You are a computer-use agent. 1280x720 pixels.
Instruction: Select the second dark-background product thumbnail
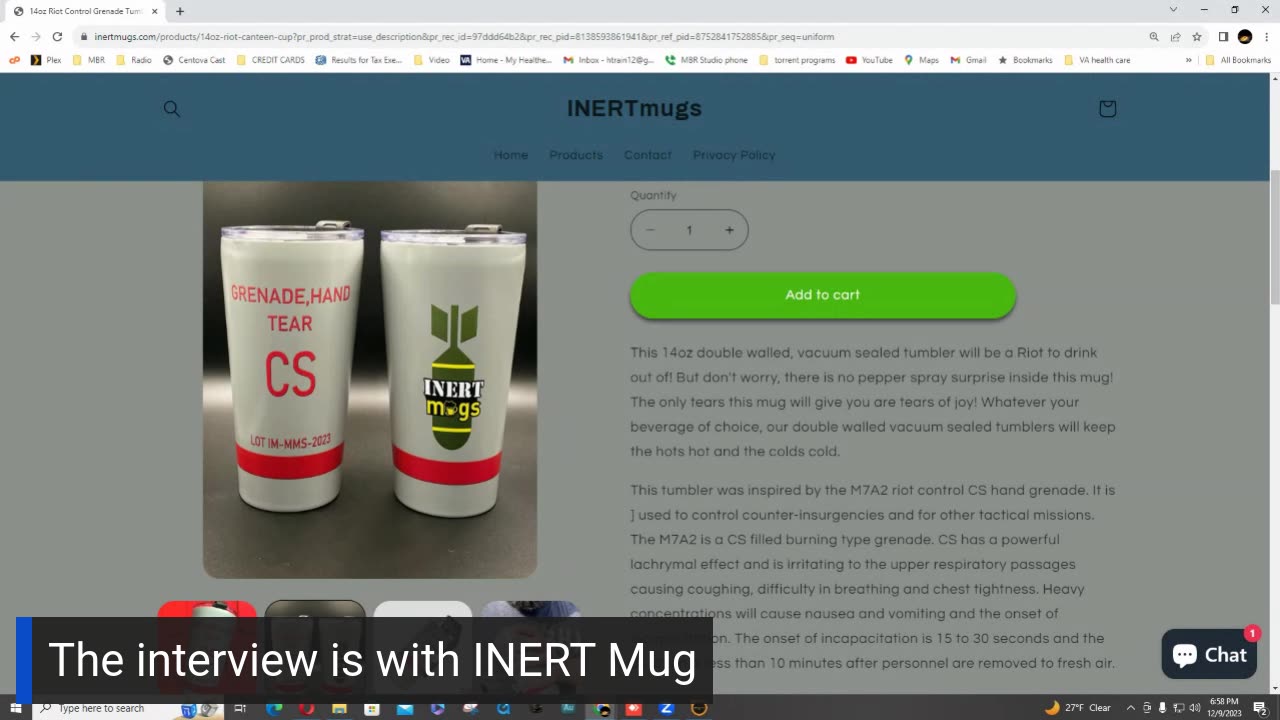pyautogui.click(x=315, y=610)
